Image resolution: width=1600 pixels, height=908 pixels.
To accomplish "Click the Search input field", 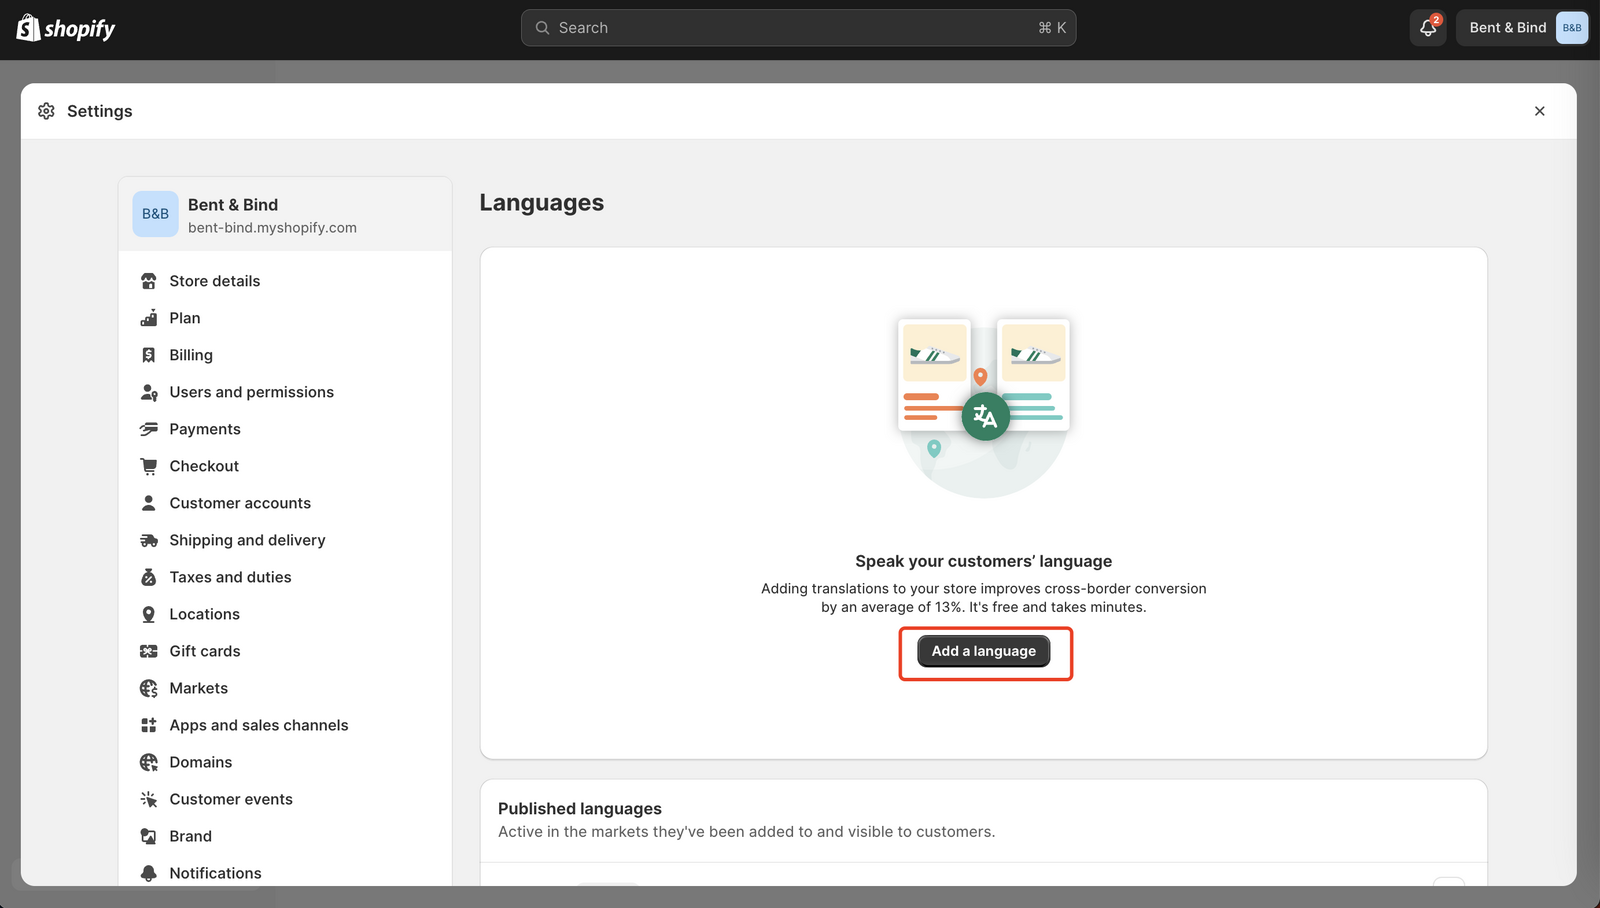I will click(x=798, y=28).
